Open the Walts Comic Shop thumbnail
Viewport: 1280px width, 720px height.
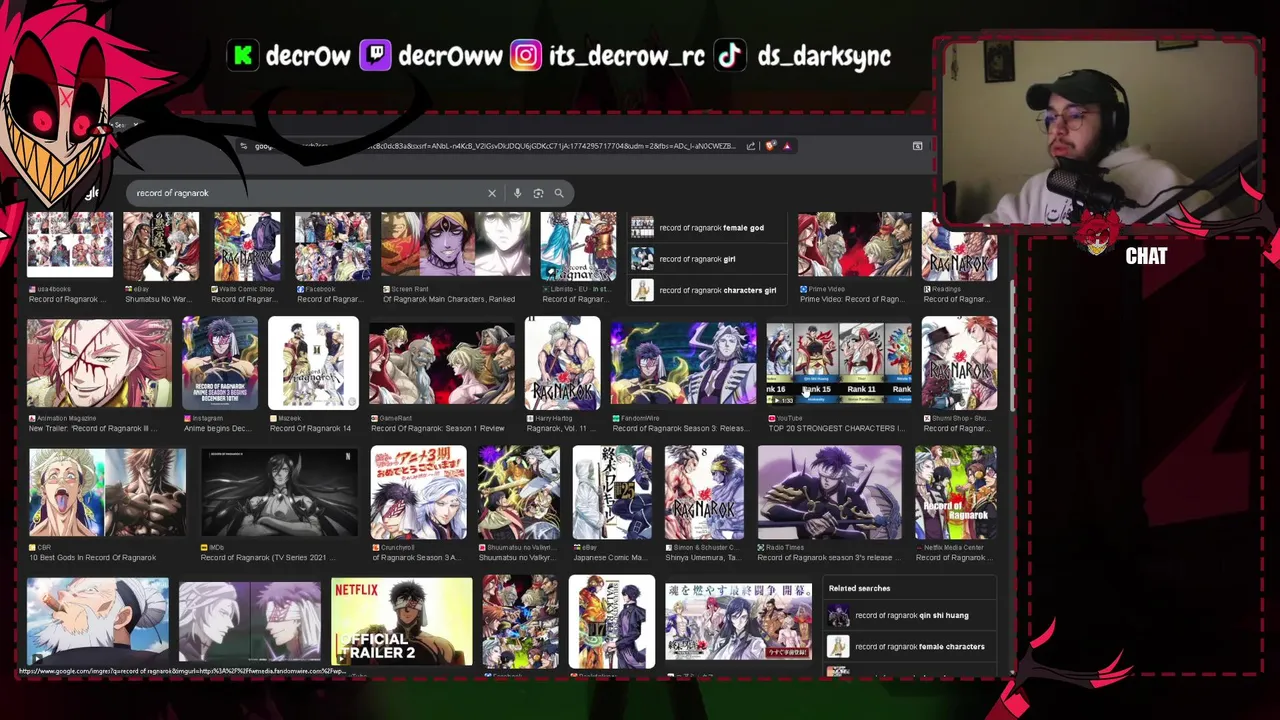pyautogui.click(x=247, y=246)
